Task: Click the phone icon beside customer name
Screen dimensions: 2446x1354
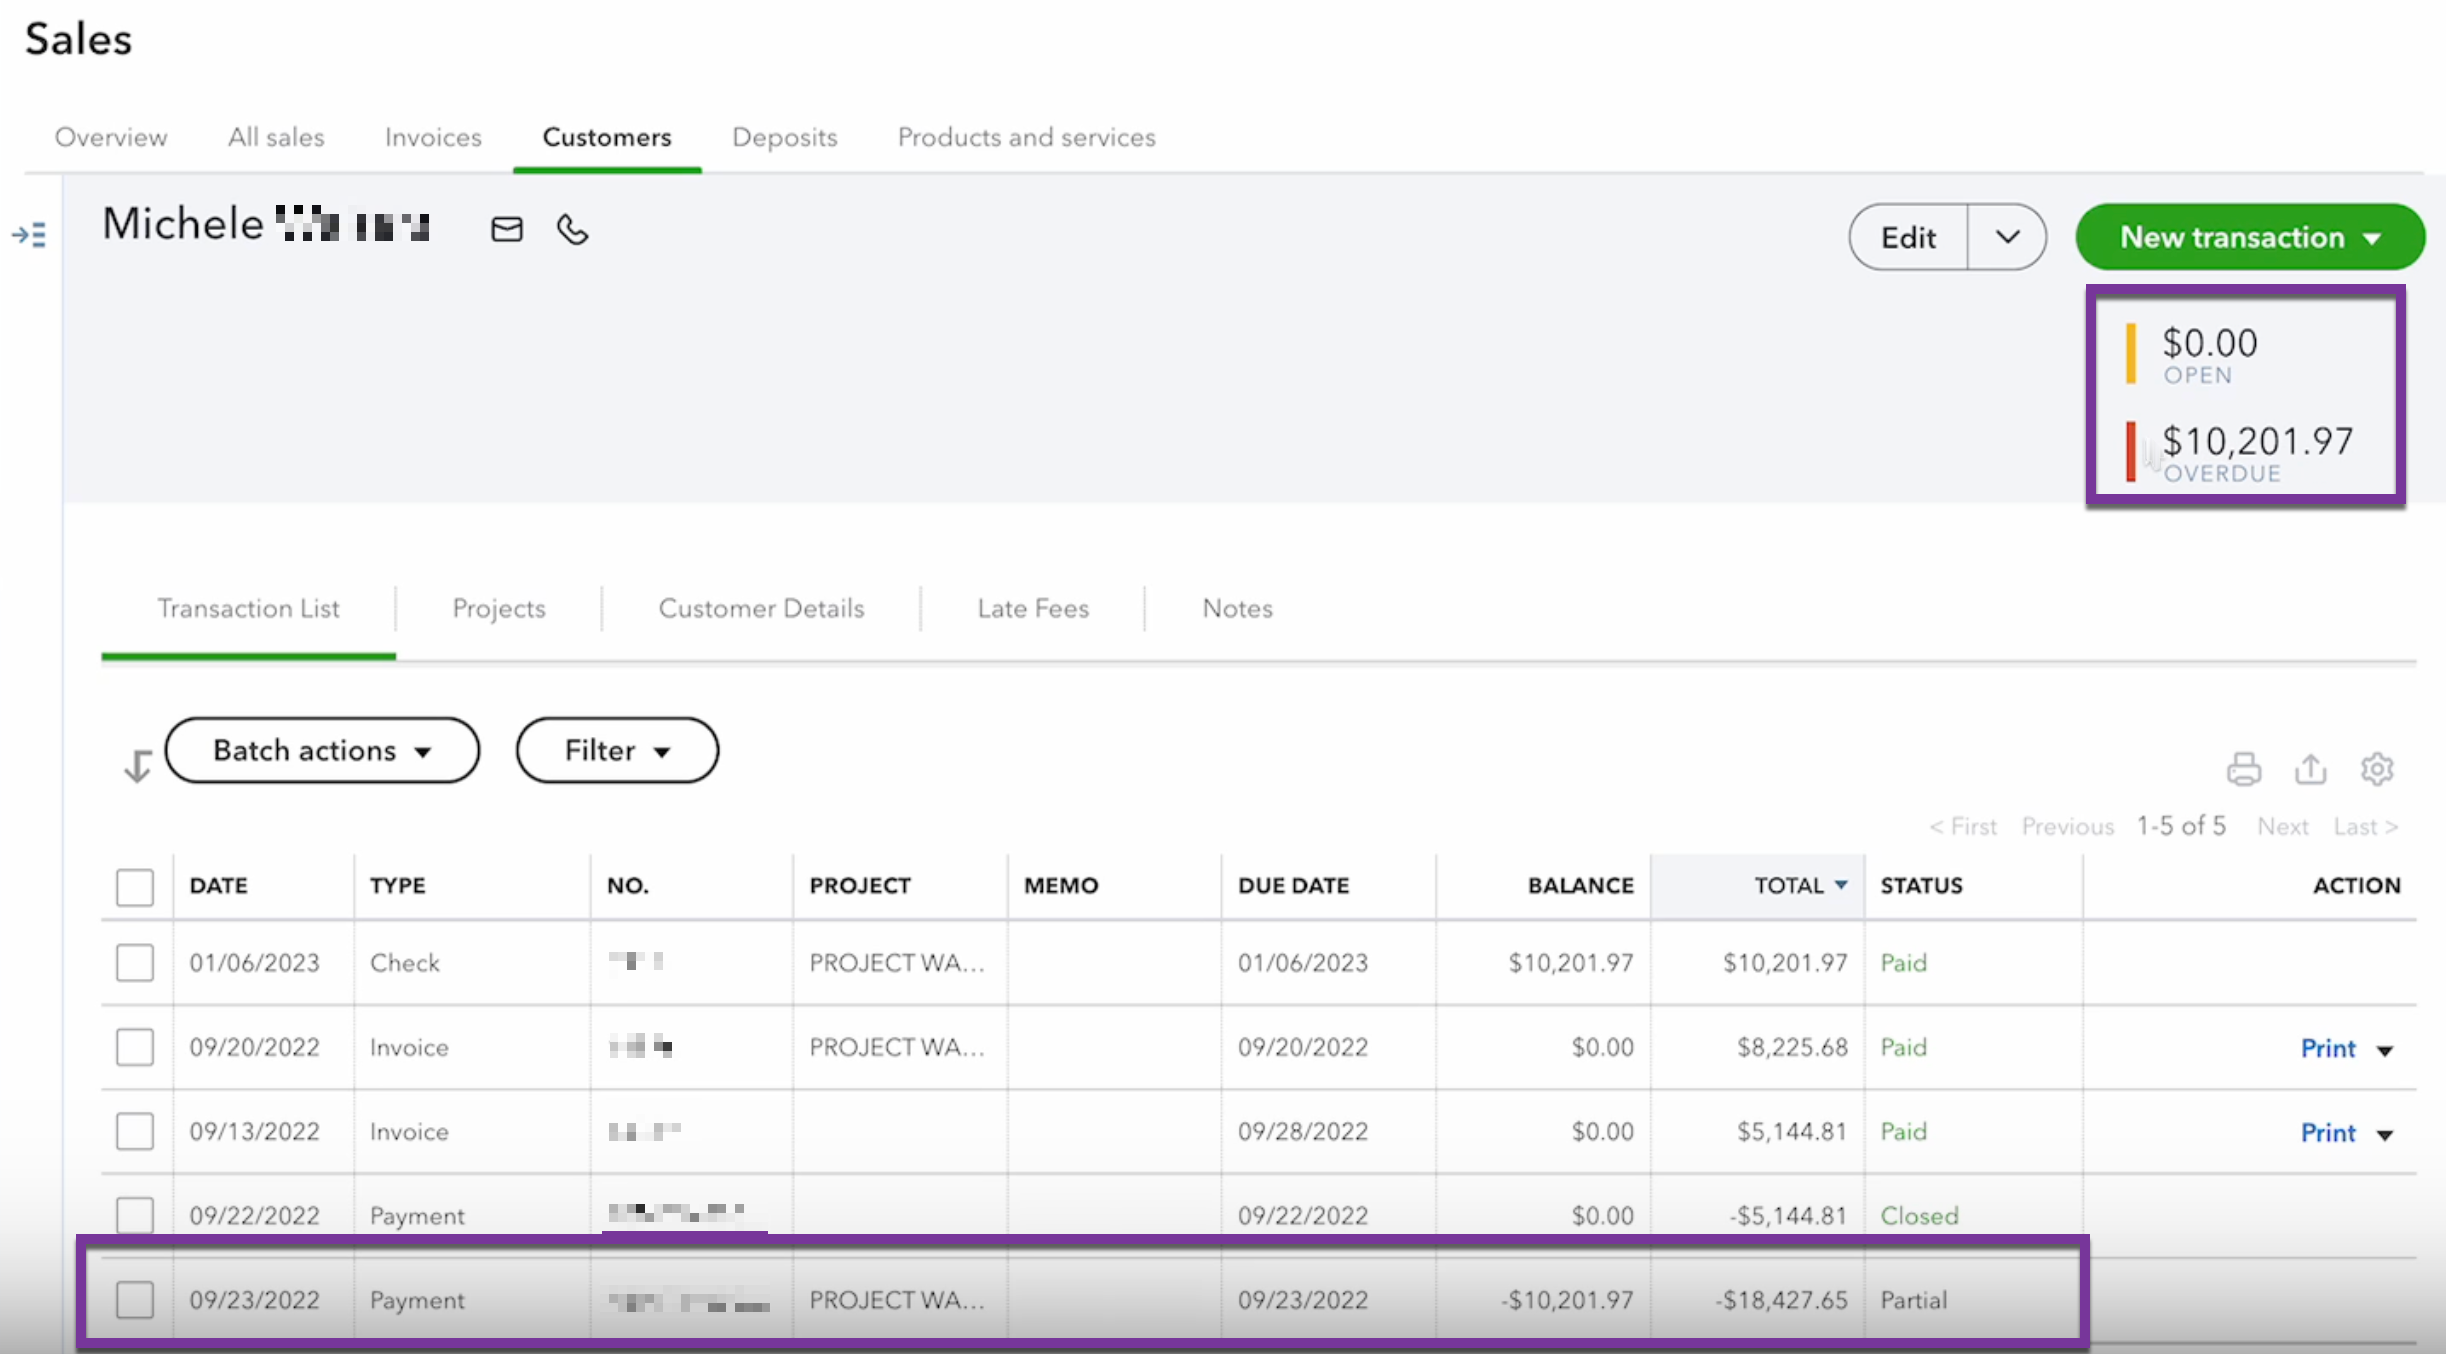Action: [572, 230]
